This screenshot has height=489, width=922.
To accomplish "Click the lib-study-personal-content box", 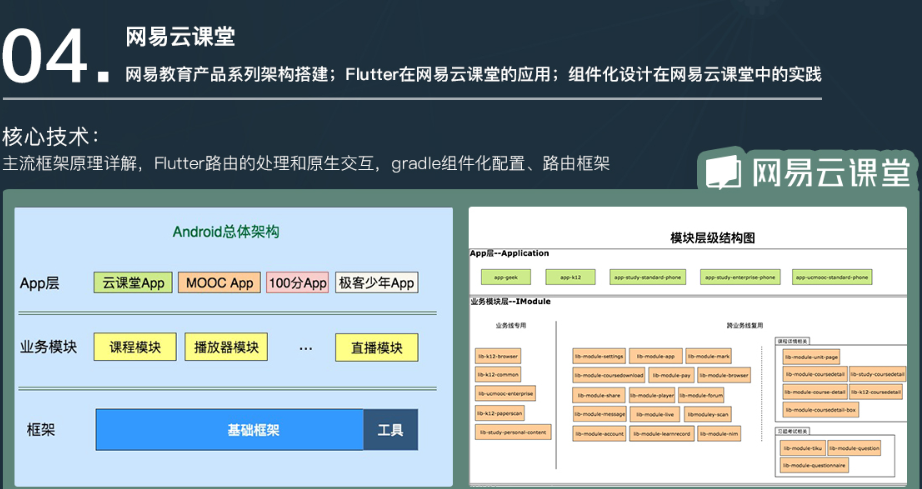I will tap(513, 432).
